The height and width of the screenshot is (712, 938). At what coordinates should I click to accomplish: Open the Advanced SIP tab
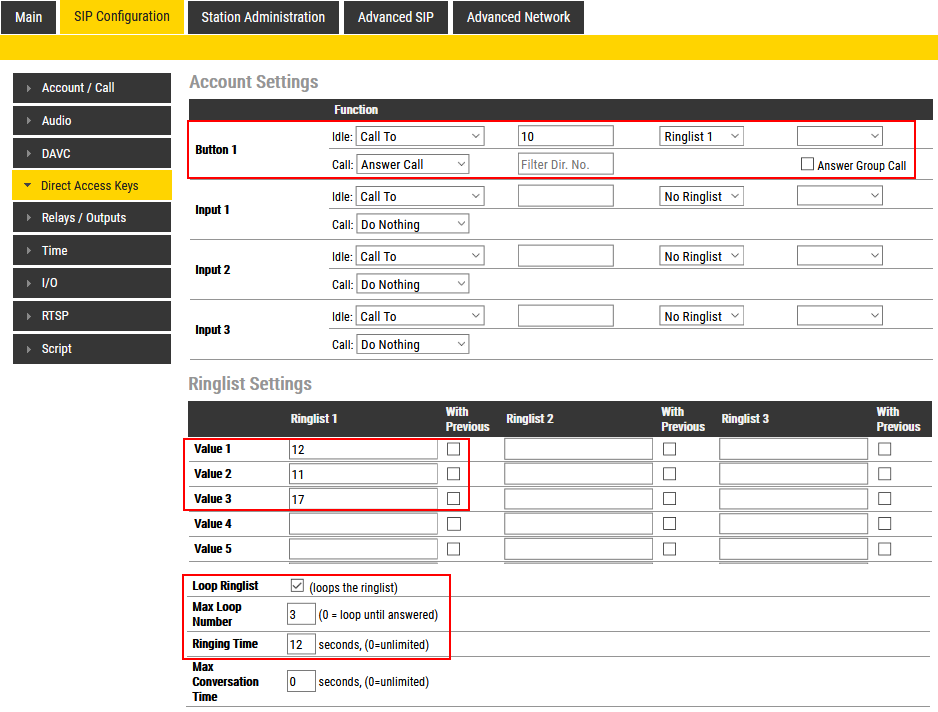click(x=396, y=17)
